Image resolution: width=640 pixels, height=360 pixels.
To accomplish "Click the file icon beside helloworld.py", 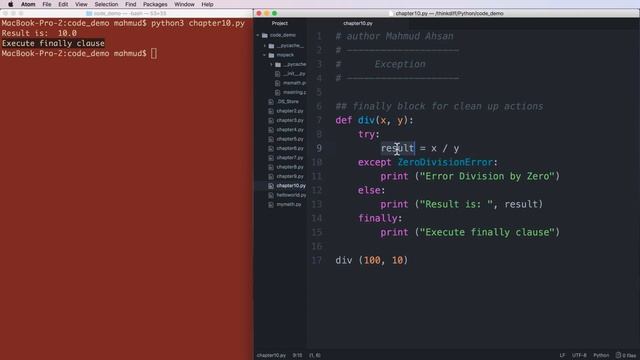I will coord(271,195).
